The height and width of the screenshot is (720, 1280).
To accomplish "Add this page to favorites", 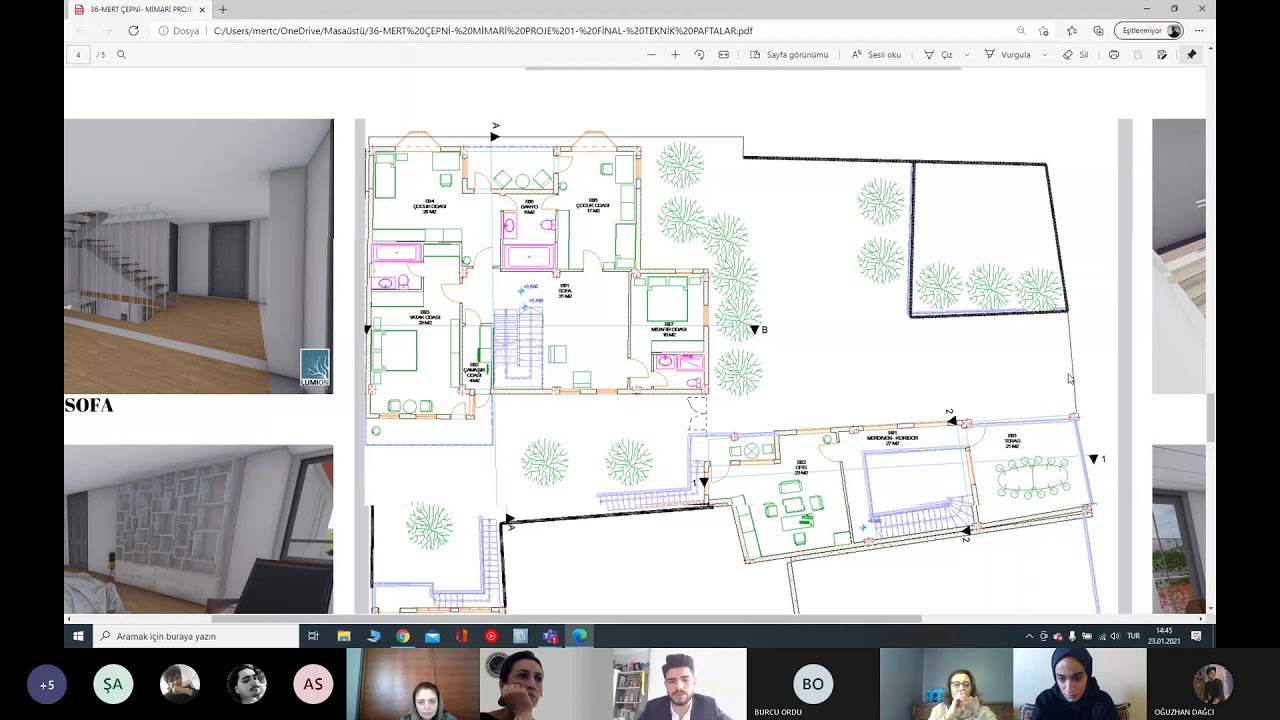I will (x=1044, y=31).
